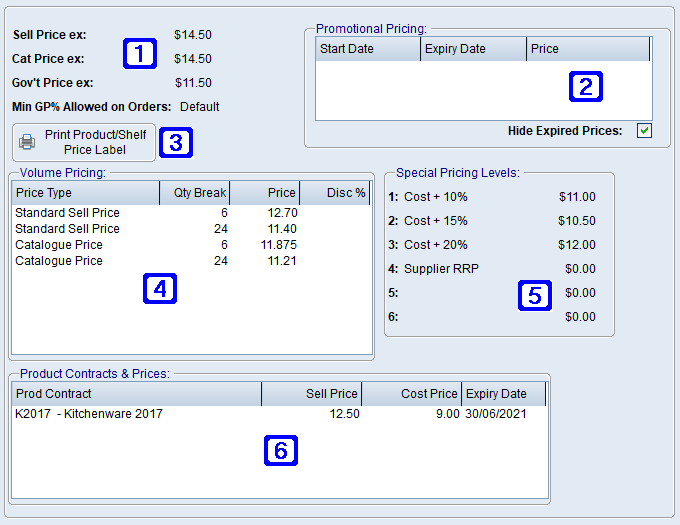Click the $10.50 special price value
Viewport: 680px width, 525px height.
[577, 221]
